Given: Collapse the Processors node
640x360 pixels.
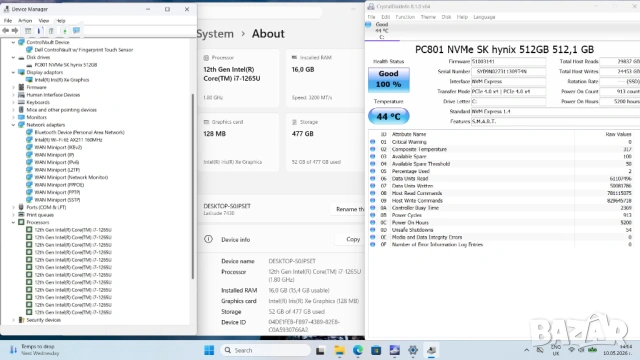Looking at the screenshot, I should pos(13,222).
